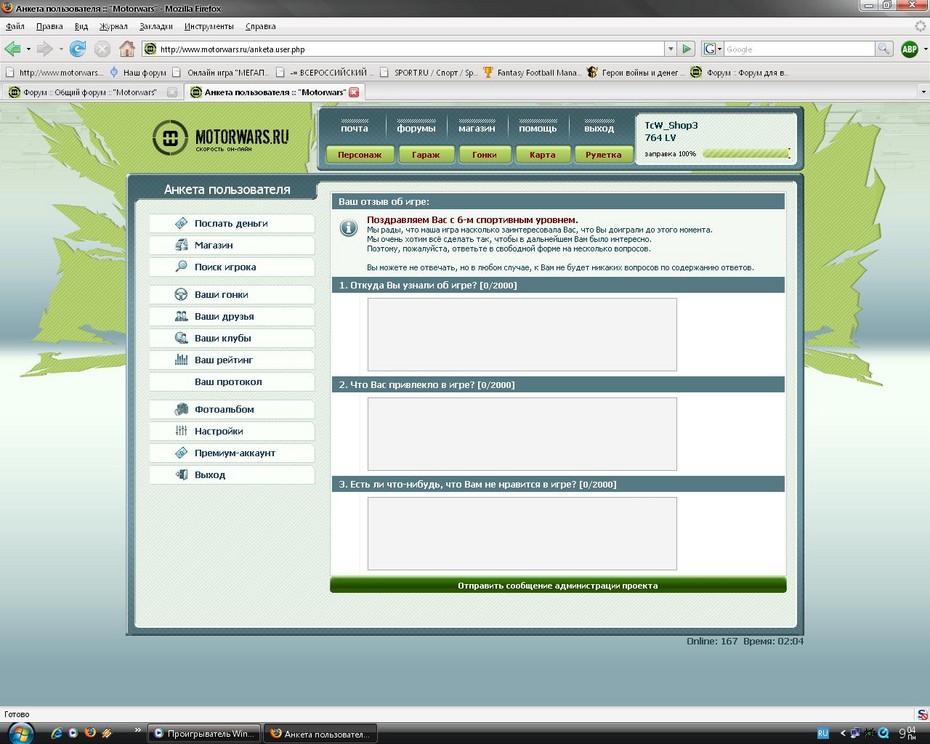Close the Анкета пользователя tab

click(x=354, y=92)
